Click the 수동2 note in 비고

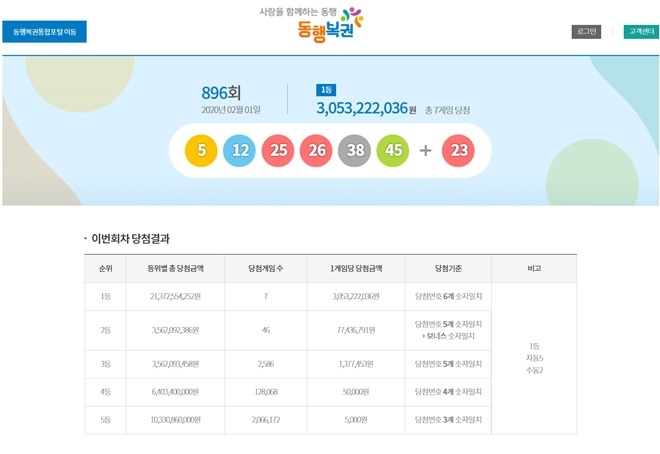tap(535, 371)
